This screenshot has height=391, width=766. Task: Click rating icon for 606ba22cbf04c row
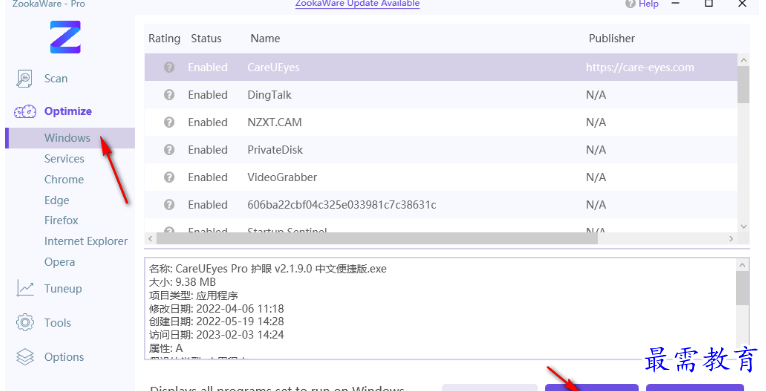pos(169,205)
